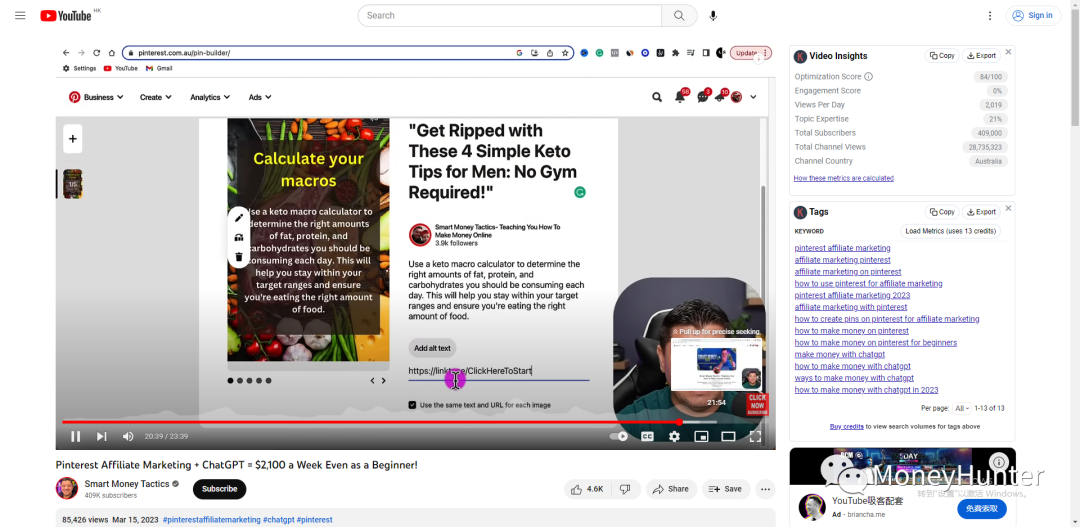Click Pinterest search icon in video
Screen dimensions: 1080x527
(657, 97)
